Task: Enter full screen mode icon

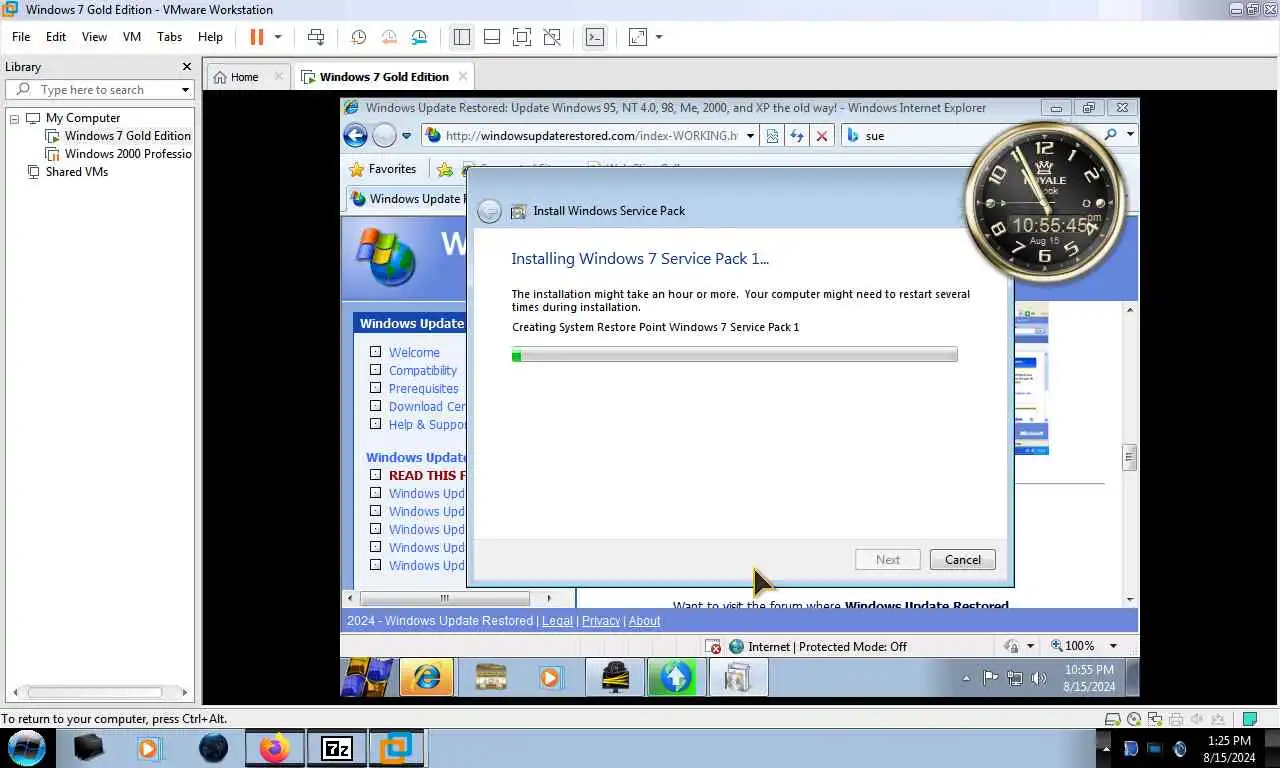Action: [x=521, y=37]
